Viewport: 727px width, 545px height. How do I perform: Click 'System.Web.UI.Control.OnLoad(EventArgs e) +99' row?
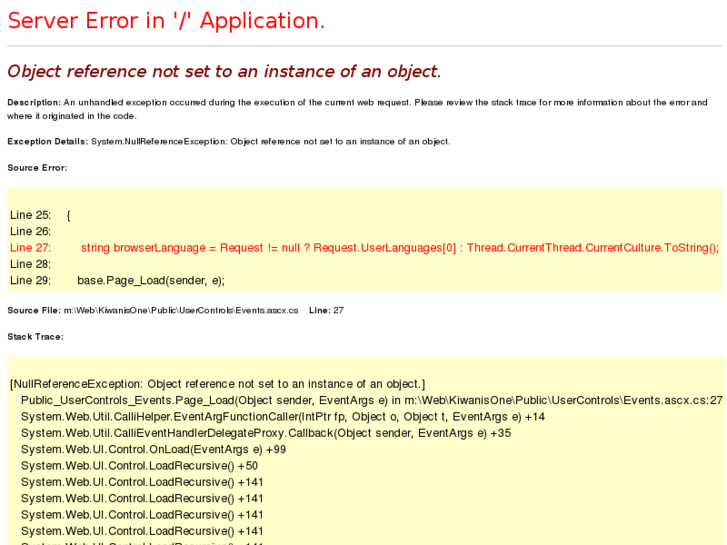[153, 449]
